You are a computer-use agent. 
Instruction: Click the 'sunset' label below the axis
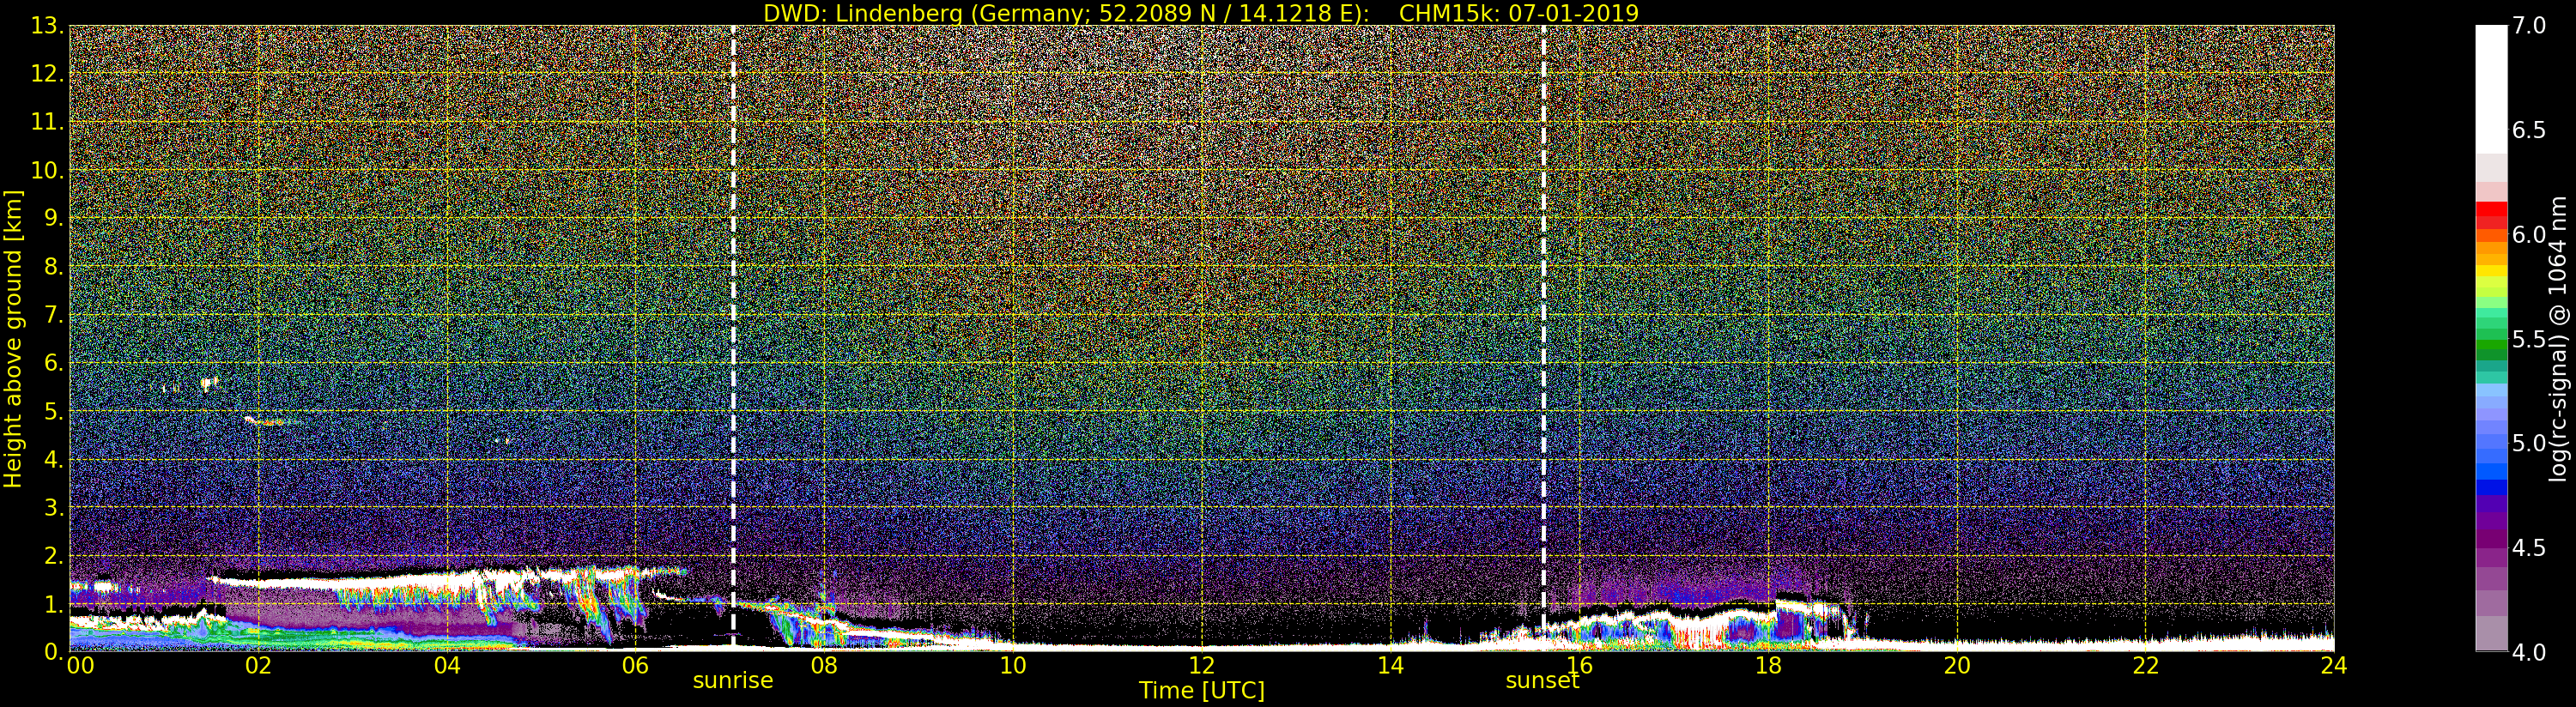point(1542,680)
